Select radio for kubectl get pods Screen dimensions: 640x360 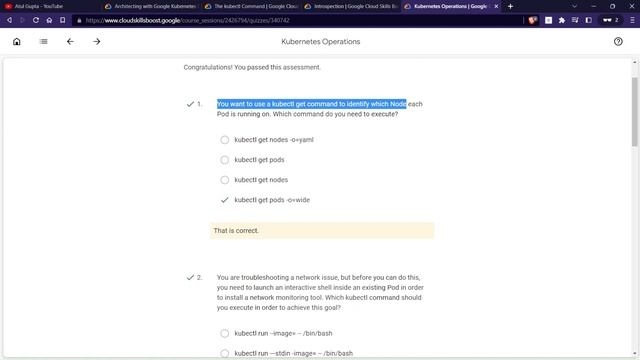(x=224, y=160)
